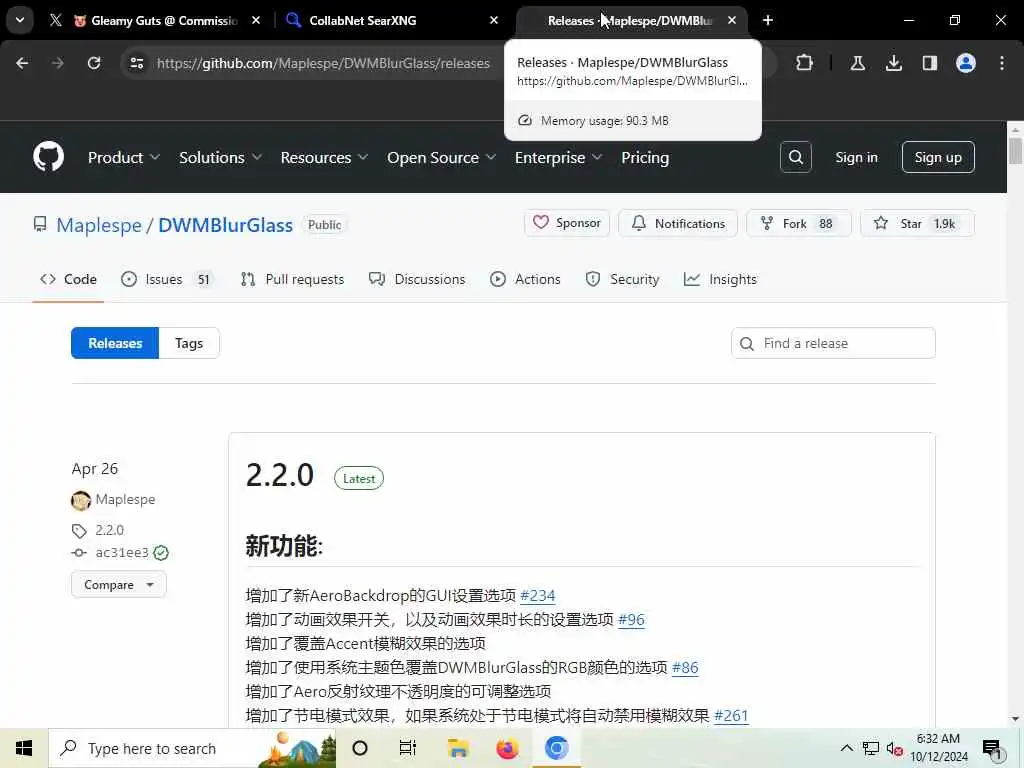Expand the Solutions menu
The image size is (1024, 768).
tap(220, 157)
